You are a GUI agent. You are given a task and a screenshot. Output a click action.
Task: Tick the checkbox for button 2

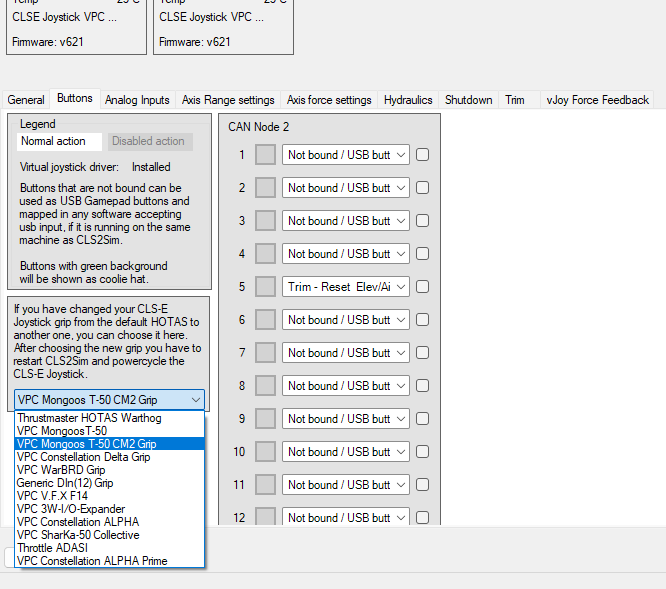click(422, 188)
